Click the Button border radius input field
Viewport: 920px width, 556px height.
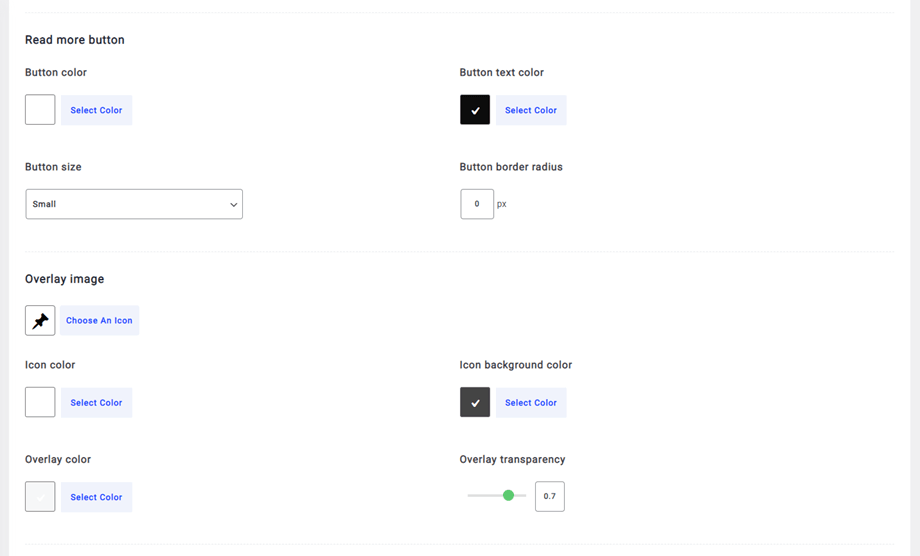477,204
